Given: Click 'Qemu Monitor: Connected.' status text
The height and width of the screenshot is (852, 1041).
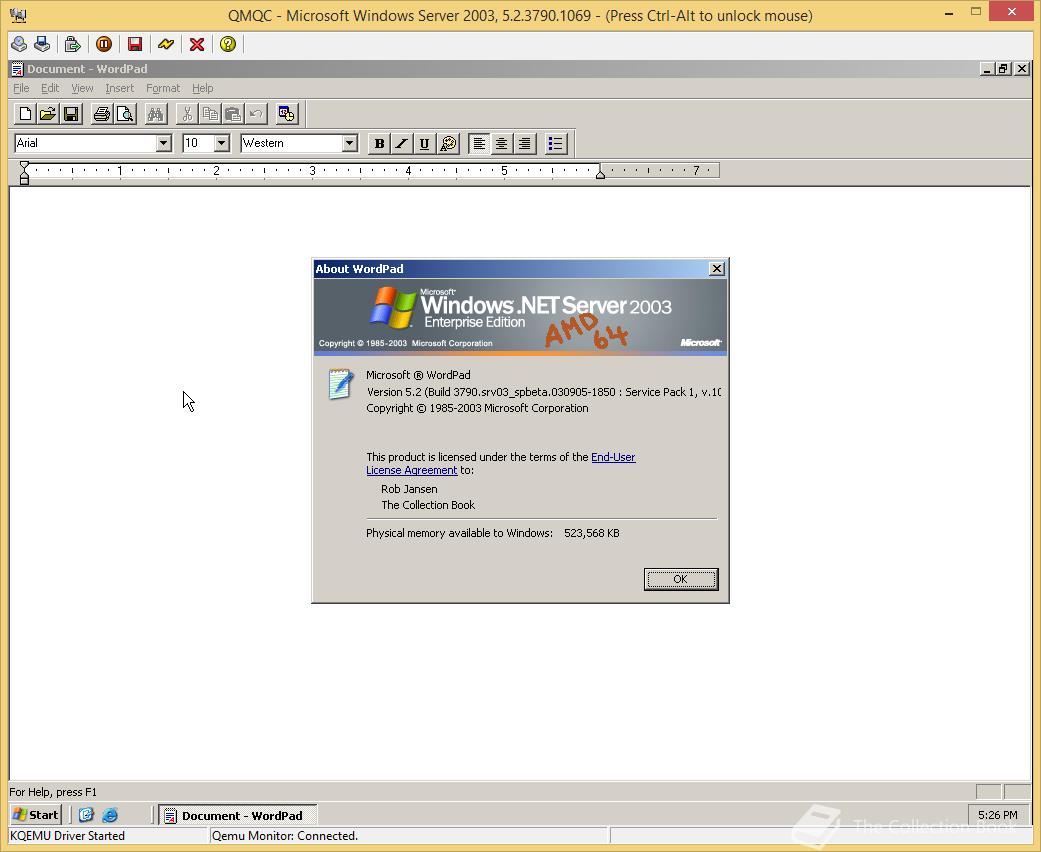Looking at the screenshot, I should [285, 835].
